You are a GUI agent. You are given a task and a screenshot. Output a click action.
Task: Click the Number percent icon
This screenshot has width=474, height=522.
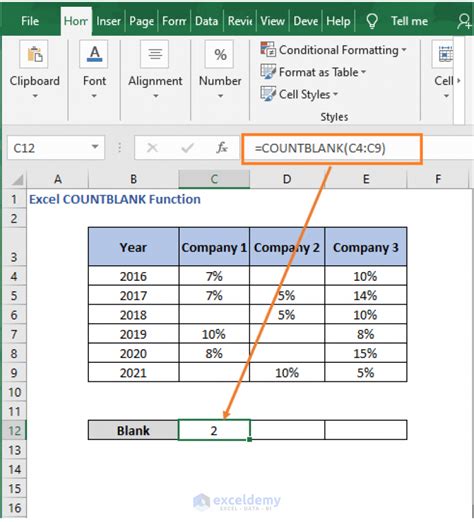(220, 54)
